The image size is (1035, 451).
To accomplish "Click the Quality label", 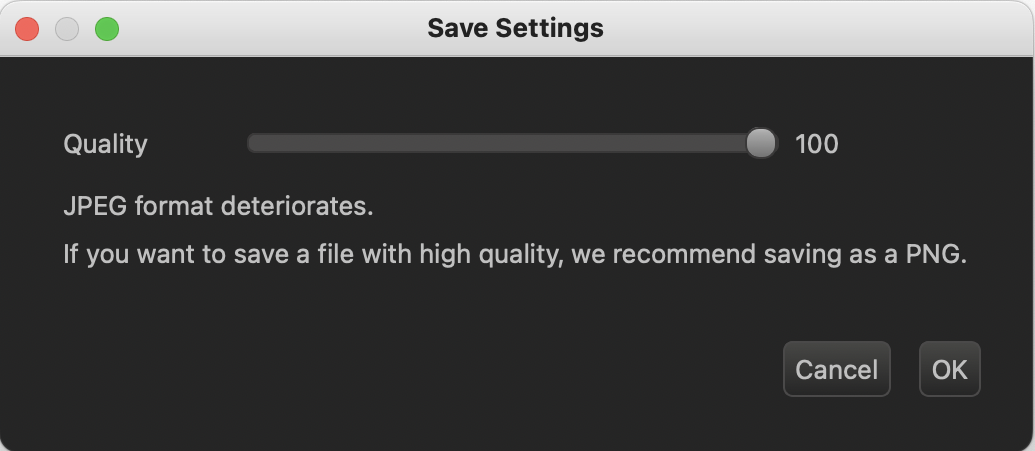I will (106, 144).
